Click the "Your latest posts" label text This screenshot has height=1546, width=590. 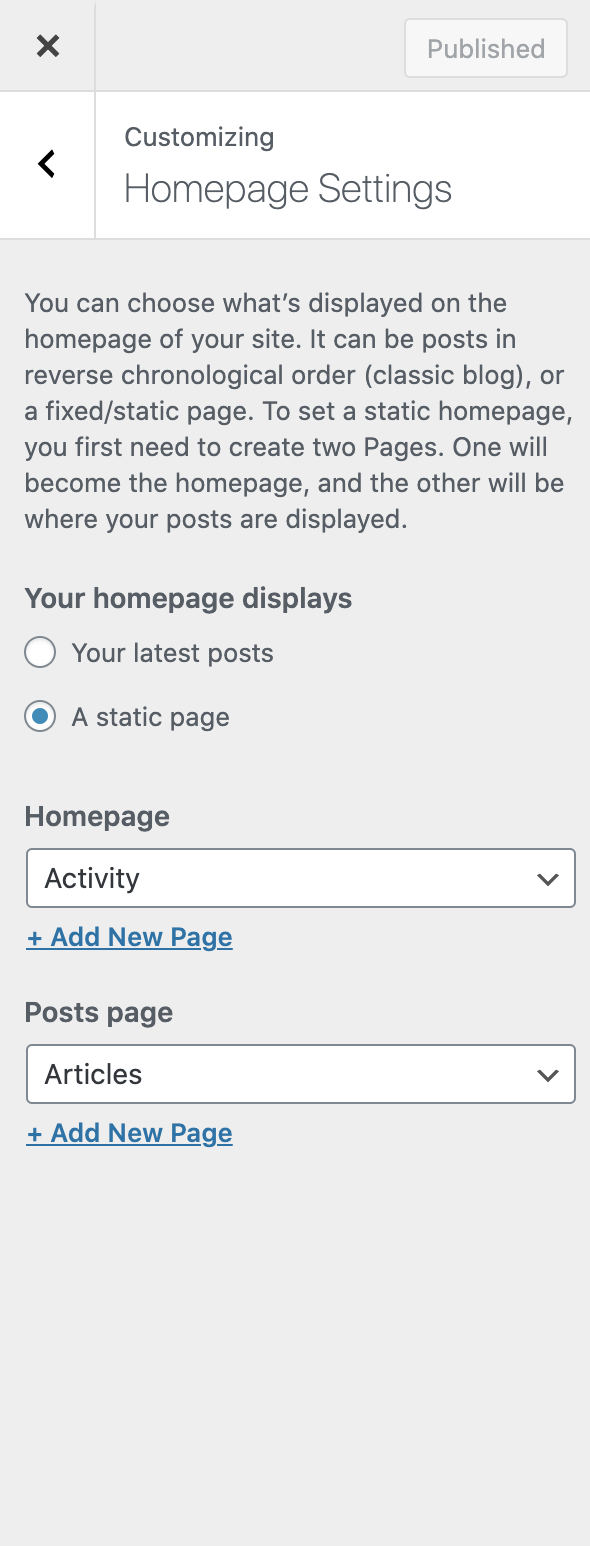coord(172,654)
